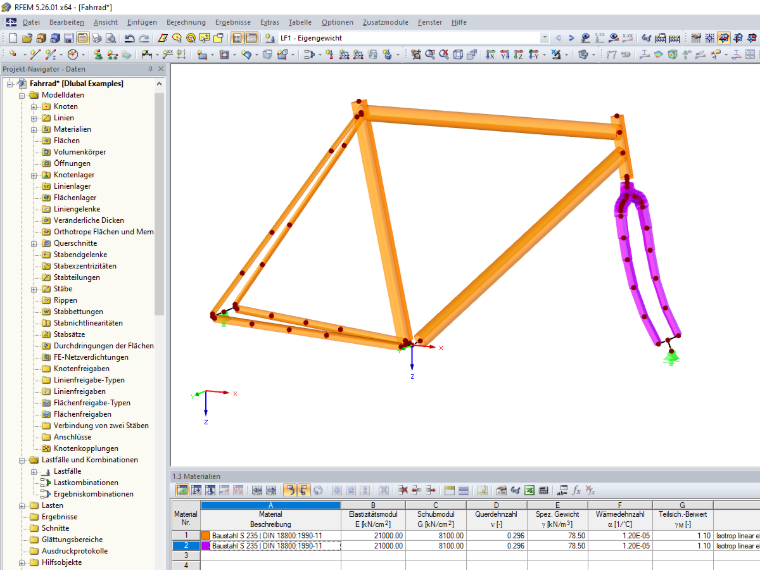Toggle the highlighted window layout button

click(x=83, y=38)
